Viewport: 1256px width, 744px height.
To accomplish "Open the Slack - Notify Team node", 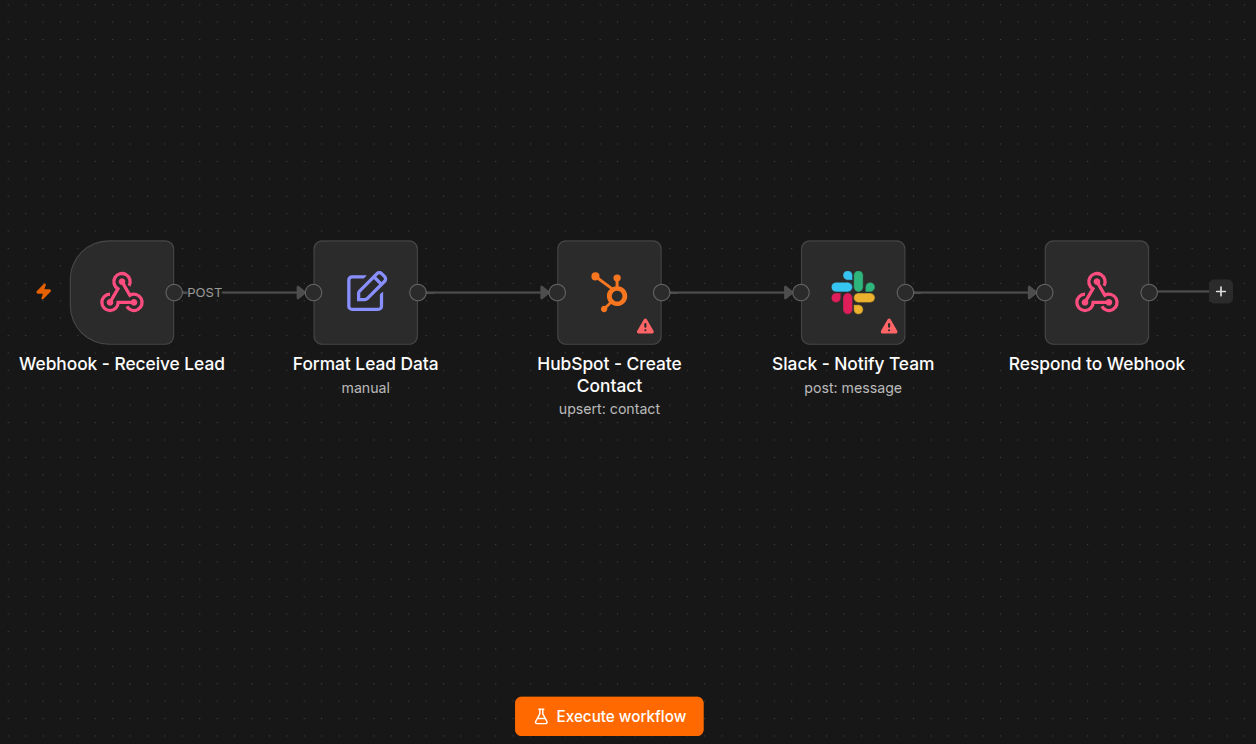I will click(853, 292).
